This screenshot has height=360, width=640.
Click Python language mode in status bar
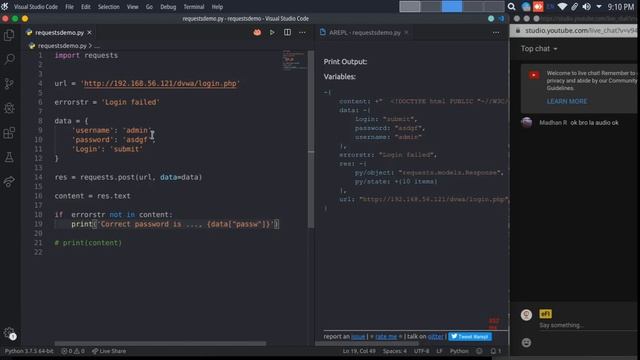pyautogui.click(x=459, y=351)
